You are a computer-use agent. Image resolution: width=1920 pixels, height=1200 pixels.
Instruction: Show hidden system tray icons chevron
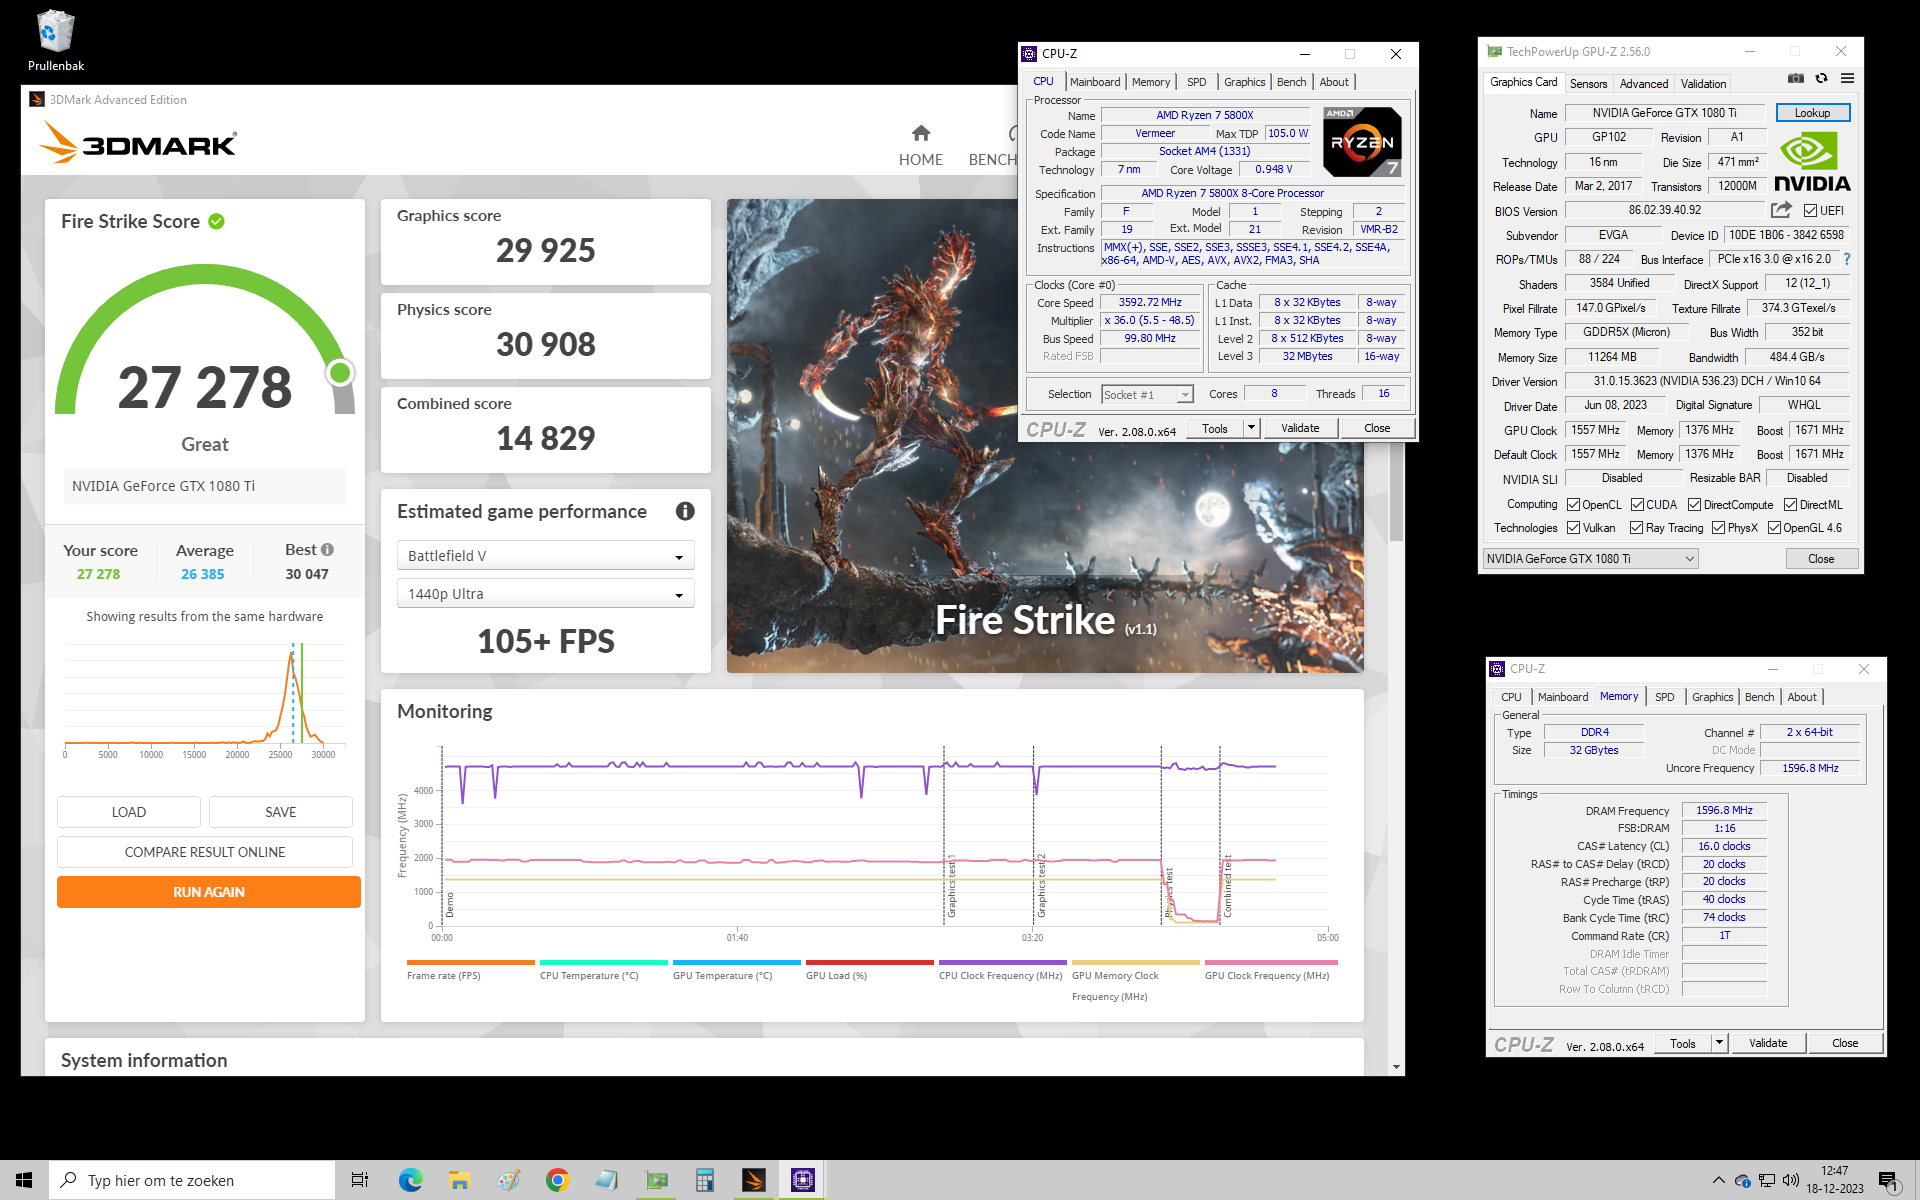[1718, 1180]
